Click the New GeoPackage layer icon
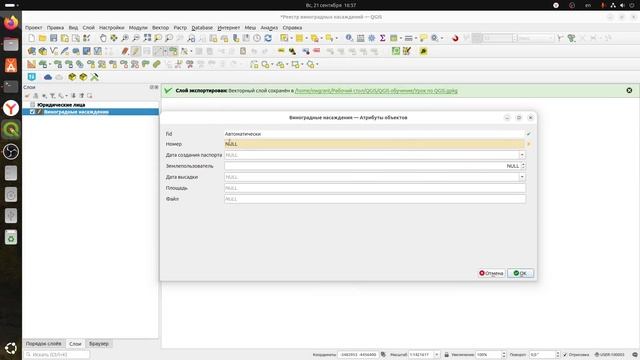Image resolution: width=640 pixels, height=360 pixels. coord(42,51)
